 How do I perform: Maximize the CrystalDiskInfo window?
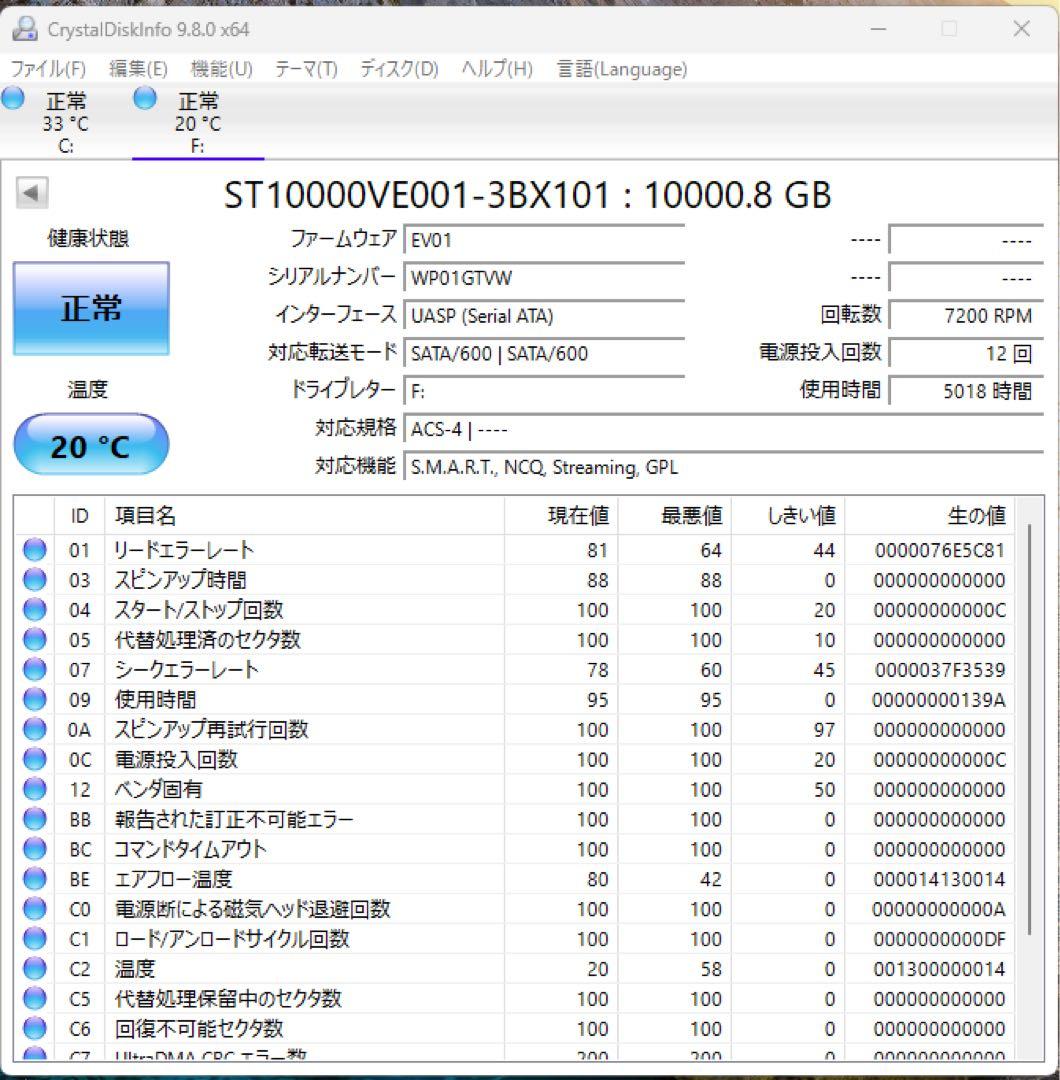click(949, 29)
